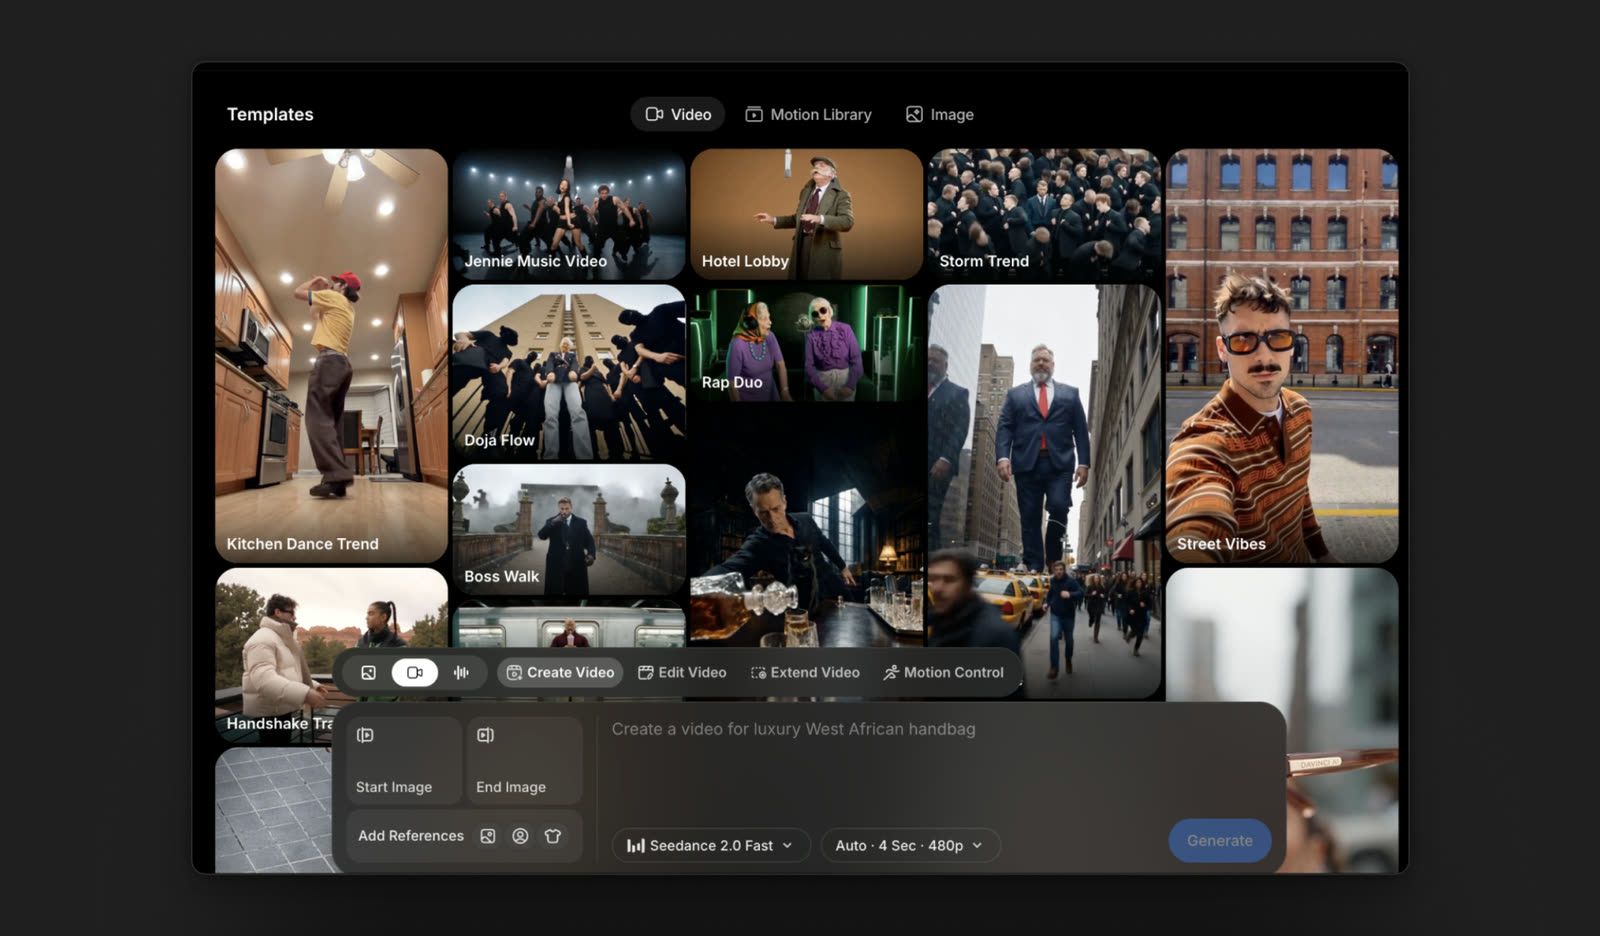This screenshot has height=936, width=1600.
Task: Select the Storm Trend template
Action: [x=1044, y=214]
